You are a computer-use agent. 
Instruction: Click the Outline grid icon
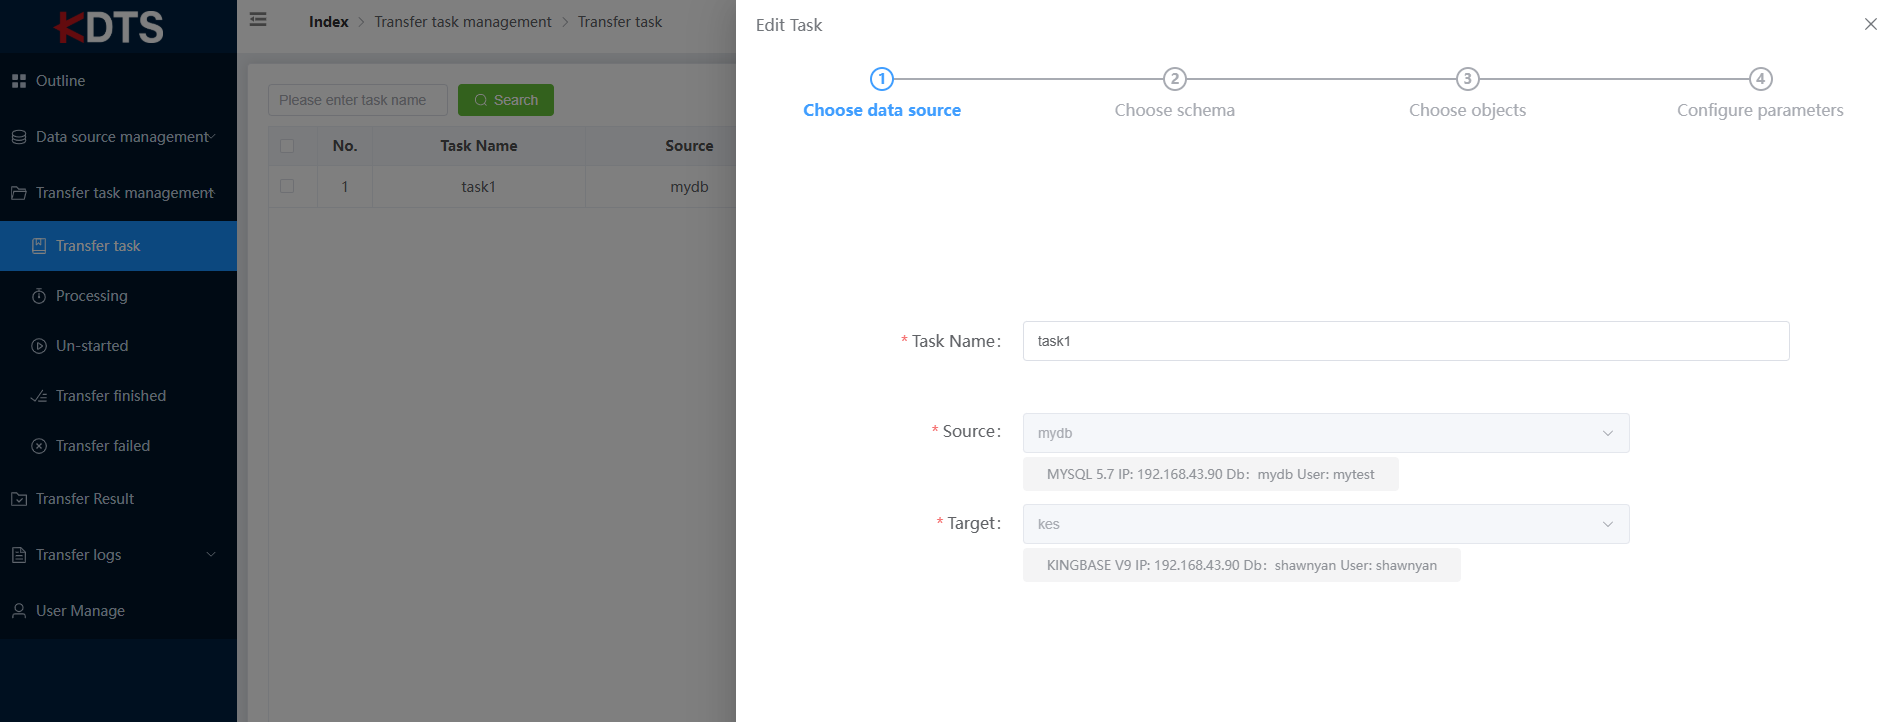(x=19, y=81)
